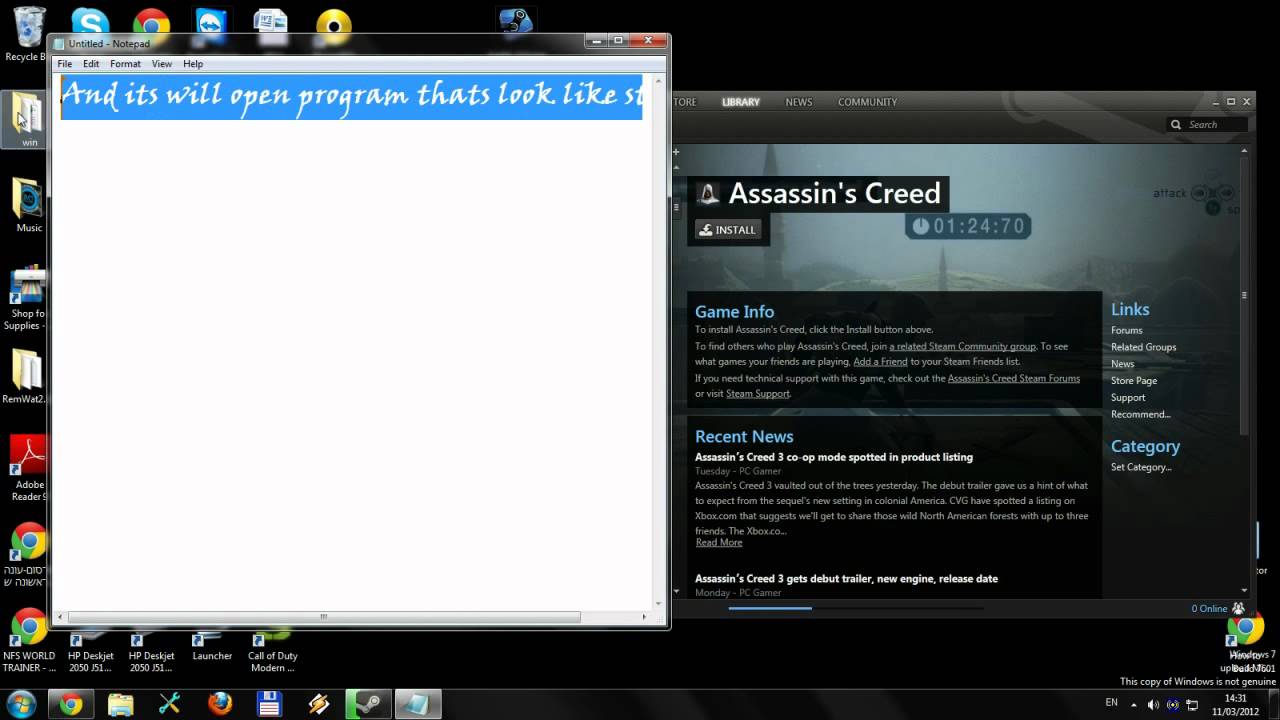Open the Help menu in Notepad
This screenshot has width=1280, height=720.
pyautogui.click(x=193, y=64)
